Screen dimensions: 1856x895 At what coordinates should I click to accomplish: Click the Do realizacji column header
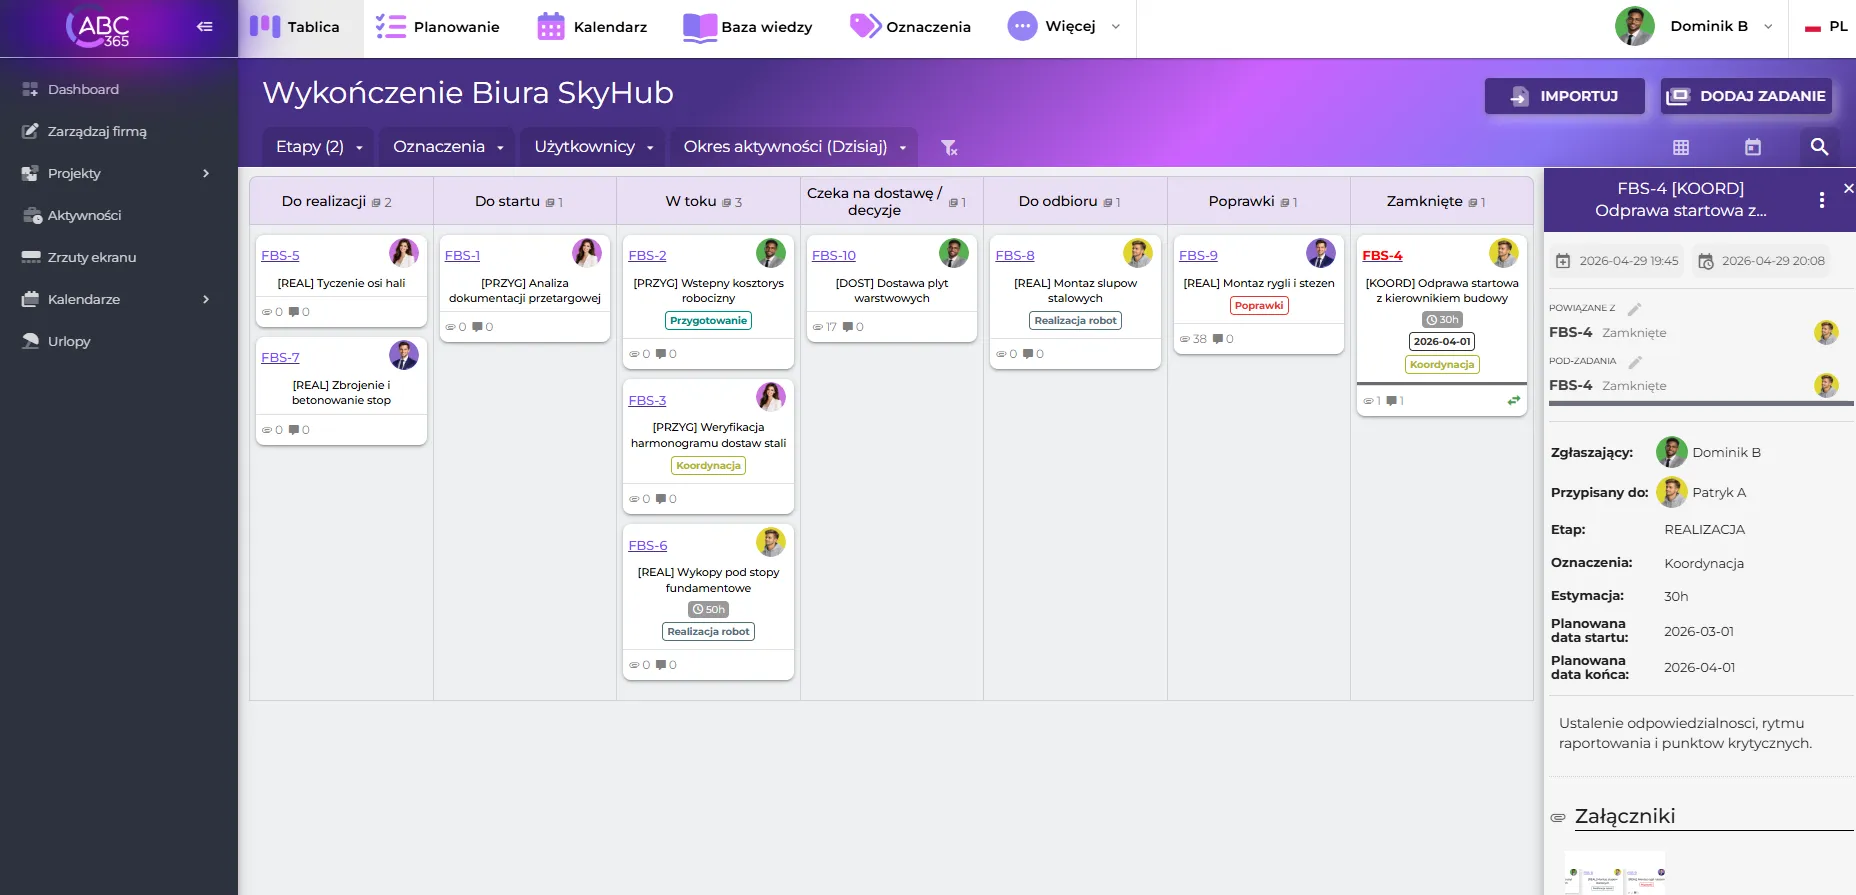pyautogui.click(x=341, y=201)
